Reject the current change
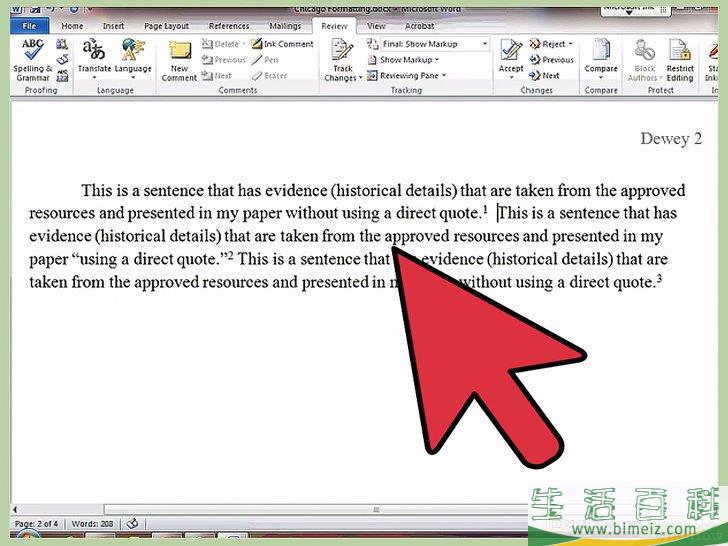Viewport: 728px width, 546px height. point(548,44)
